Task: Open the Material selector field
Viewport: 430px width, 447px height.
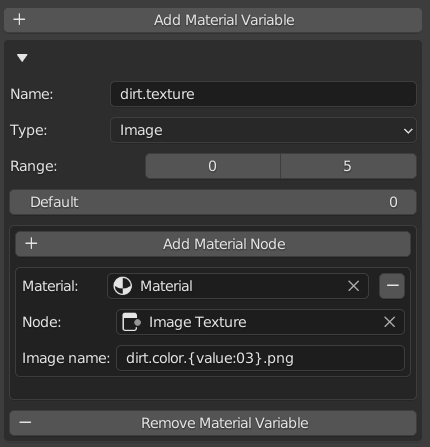Action: (x=238, y=286)
